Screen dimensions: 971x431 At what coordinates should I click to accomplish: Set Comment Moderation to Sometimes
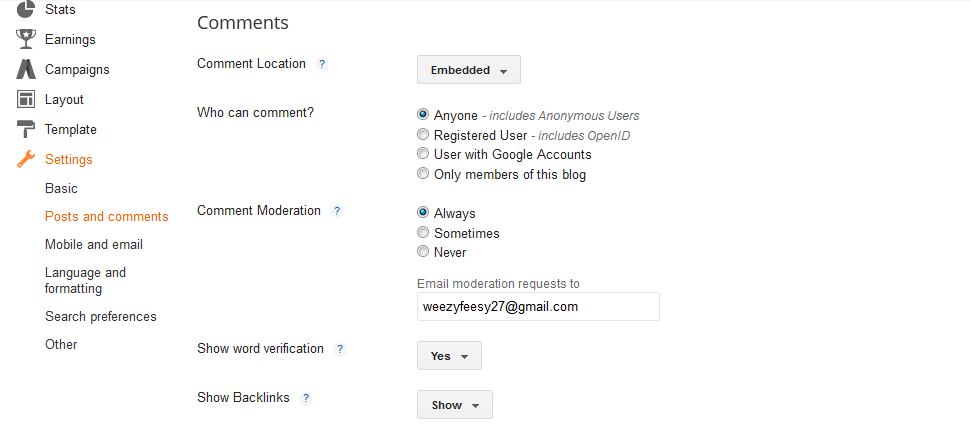coord(424,233)
